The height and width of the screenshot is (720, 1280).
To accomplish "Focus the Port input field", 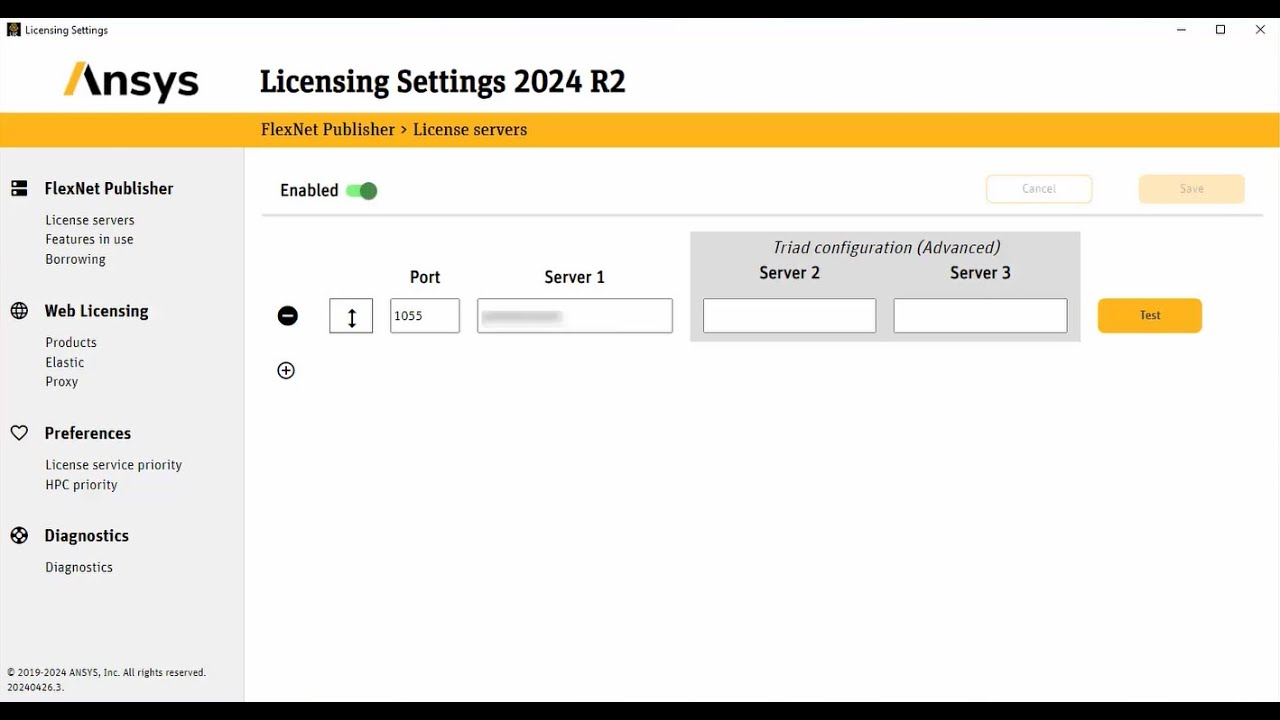I will (x=425, y=316).
